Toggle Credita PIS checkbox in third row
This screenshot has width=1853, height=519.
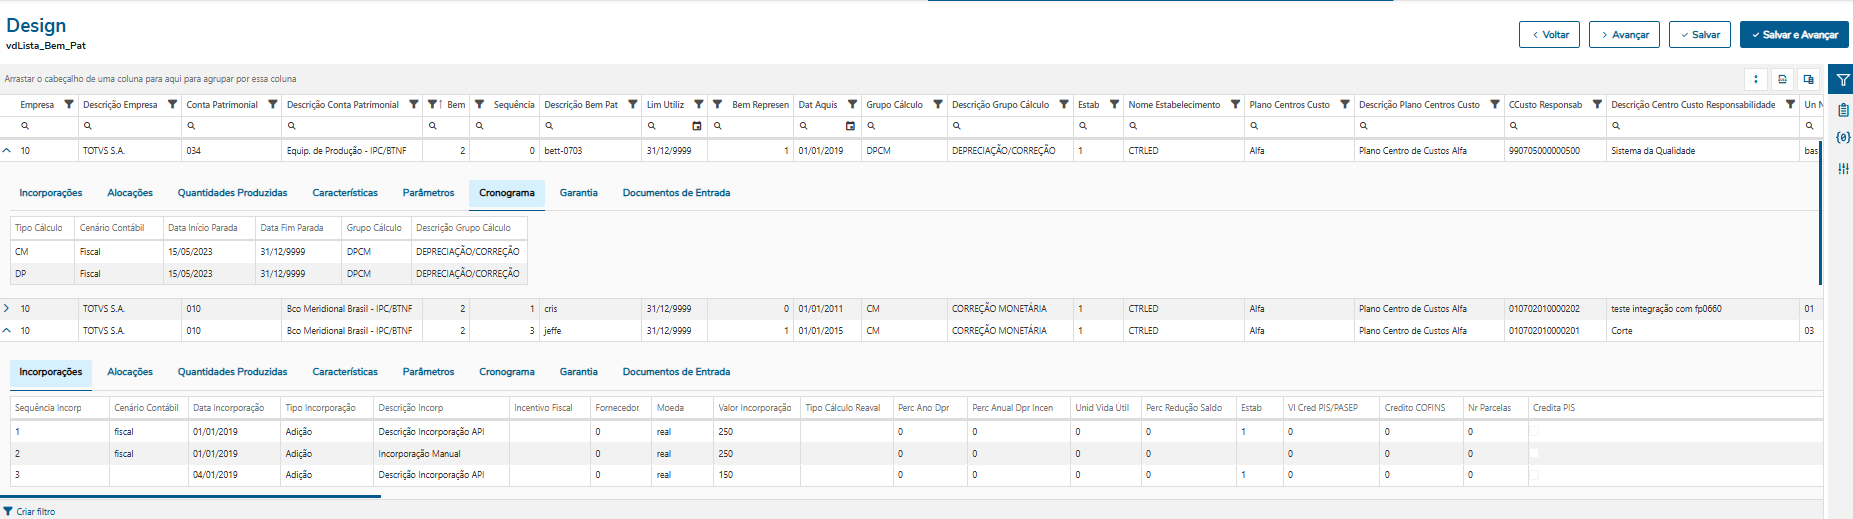click(1534, 475)
